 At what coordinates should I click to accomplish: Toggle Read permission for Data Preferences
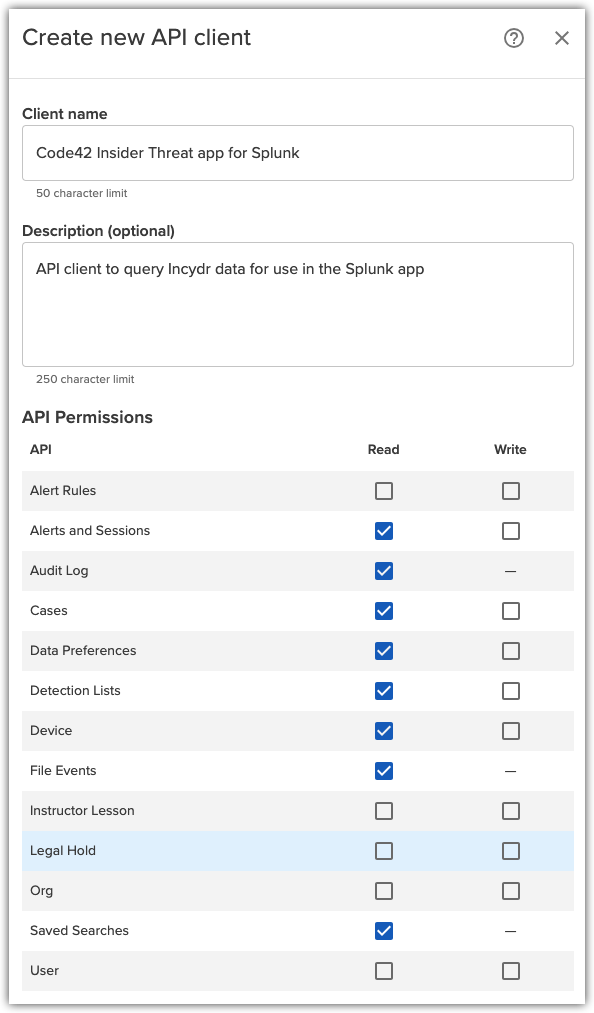(x=383, y=650)
